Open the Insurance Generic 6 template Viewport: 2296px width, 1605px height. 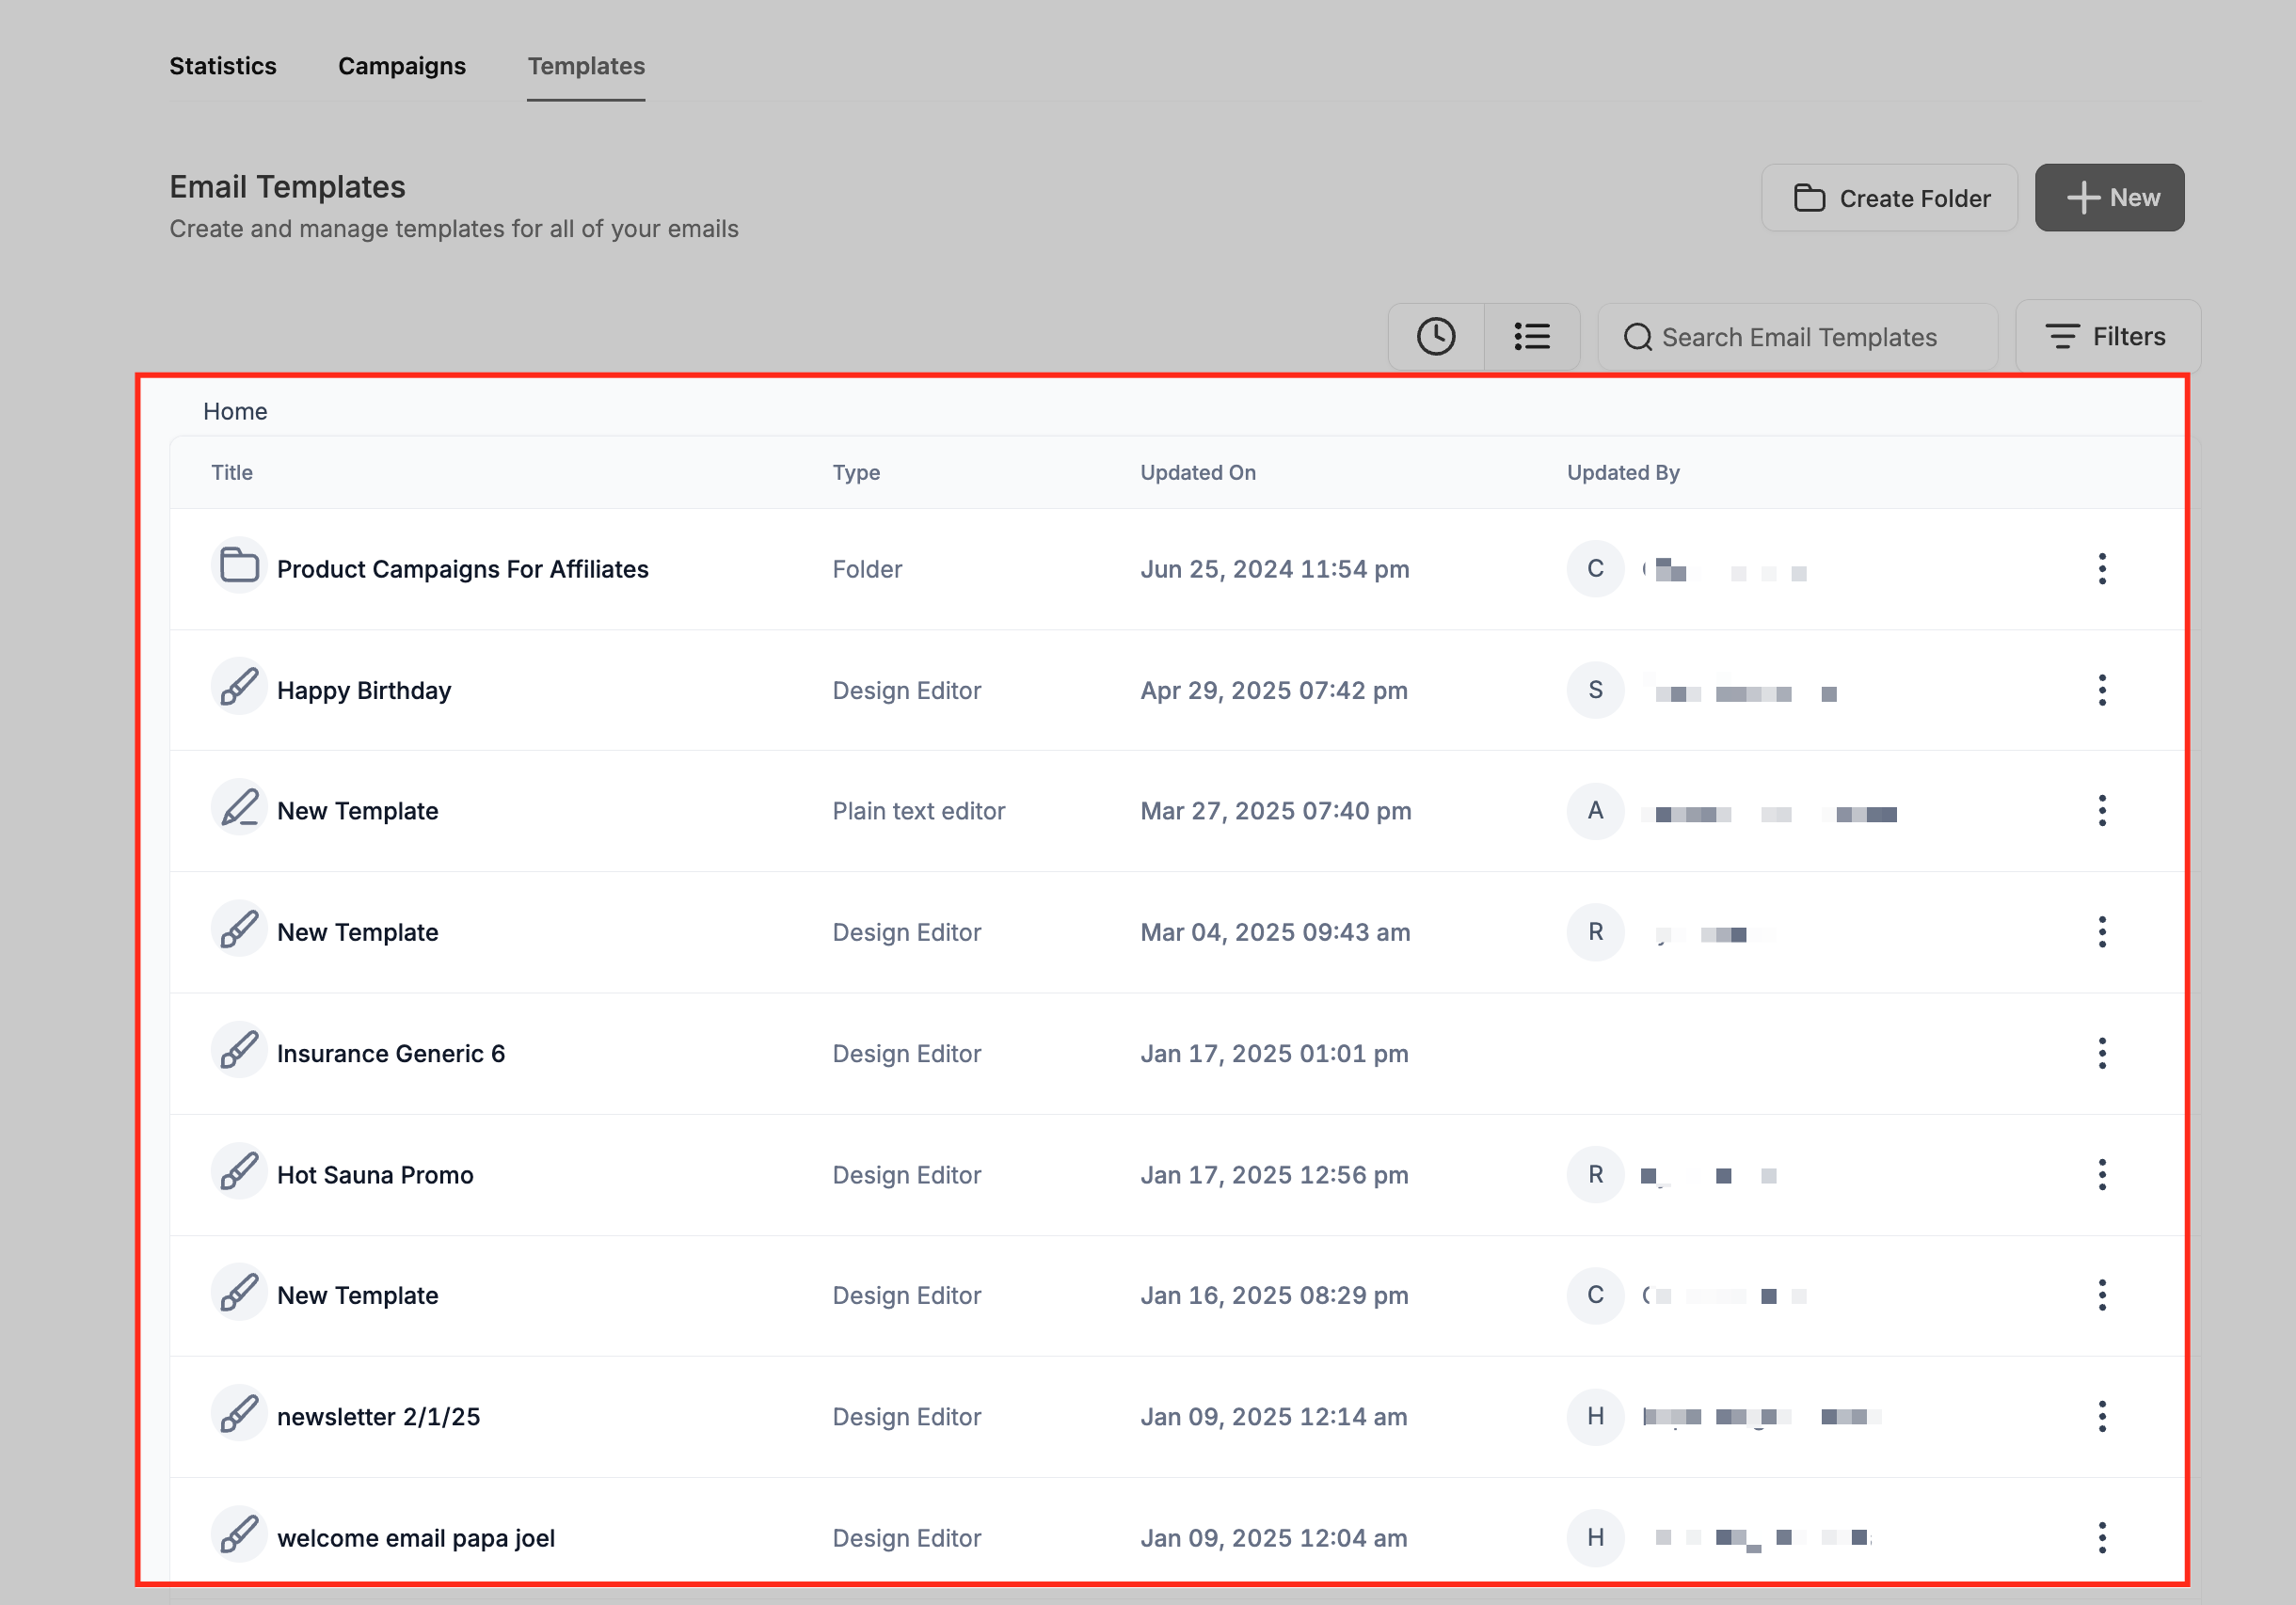[x=390, y=1053]
